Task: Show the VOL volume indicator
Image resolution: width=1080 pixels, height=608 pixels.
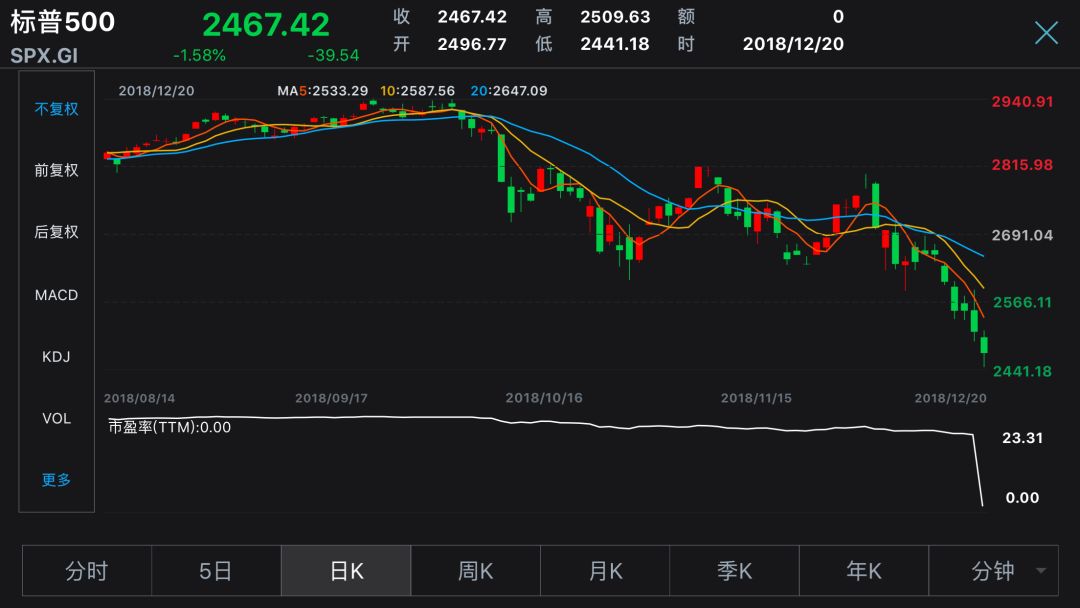Action: pos(56,418)
